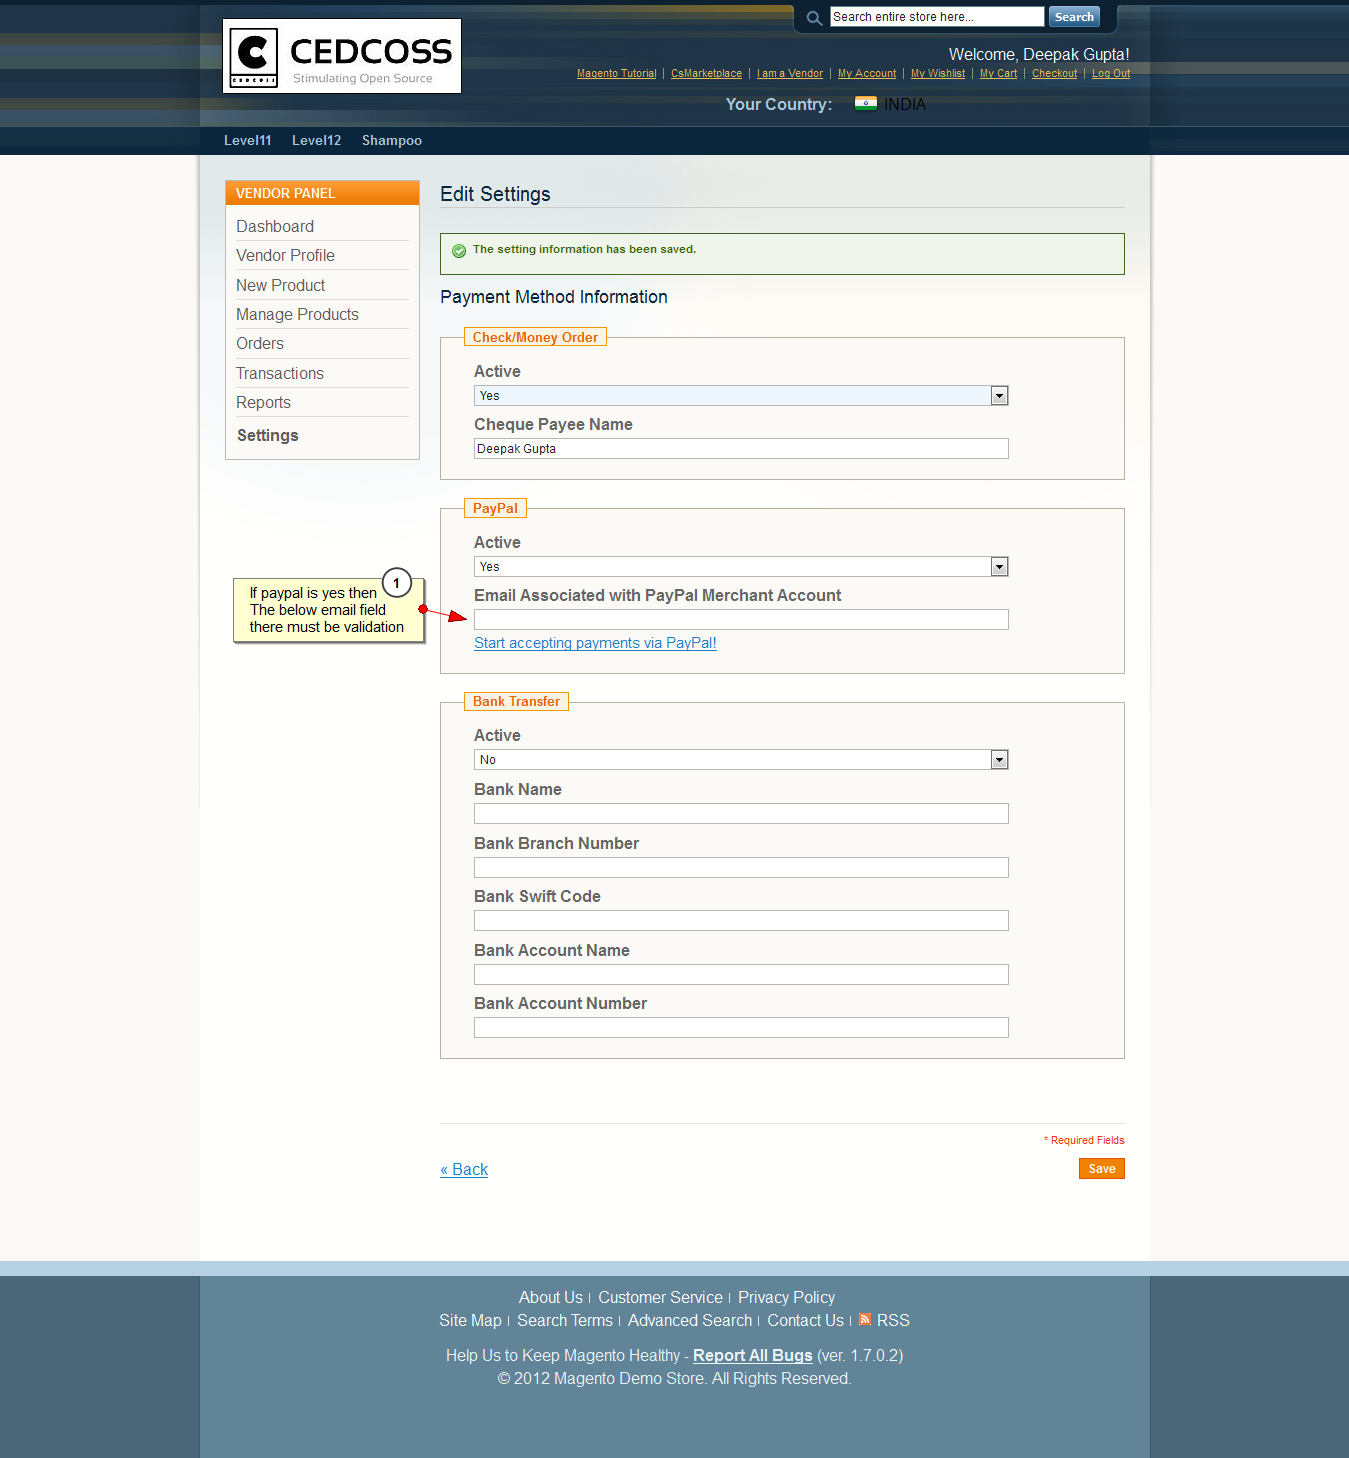Click Bank Account Name field

point(741,975)
